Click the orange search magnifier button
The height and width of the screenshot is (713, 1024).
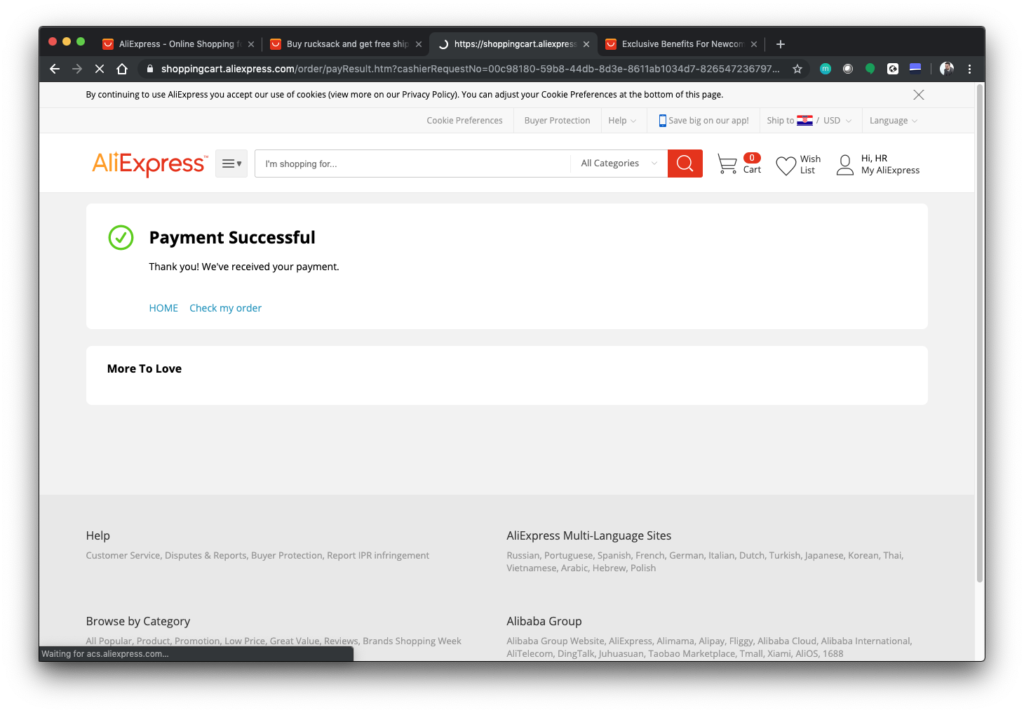pyautogui.click(x=685, y=164)
